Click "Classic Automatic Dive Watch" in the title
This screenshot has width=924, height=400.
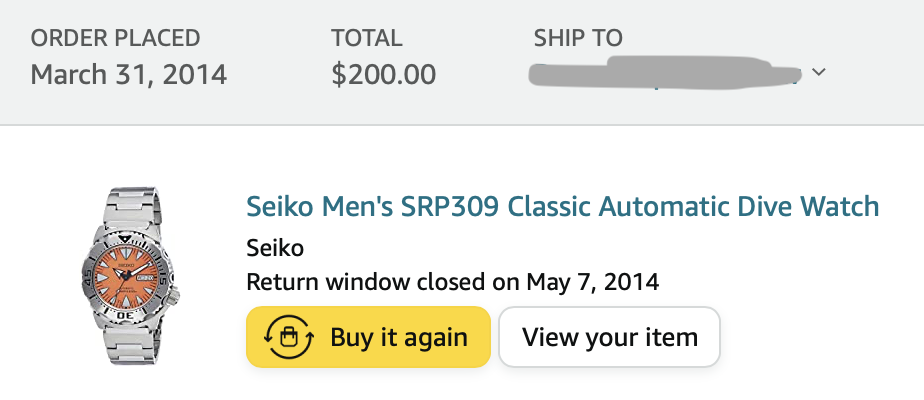[x=693, y=207]
